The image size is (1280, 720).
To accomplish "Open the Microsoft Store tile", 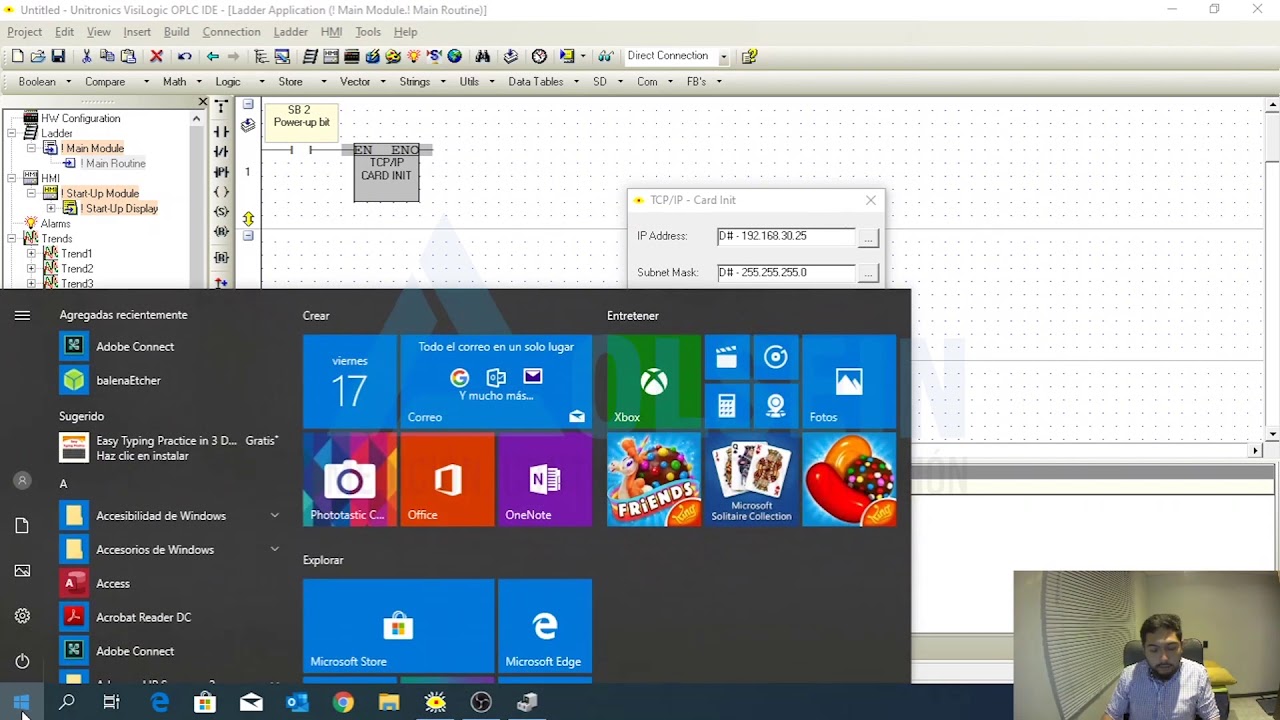I will (x=398, y=625).
